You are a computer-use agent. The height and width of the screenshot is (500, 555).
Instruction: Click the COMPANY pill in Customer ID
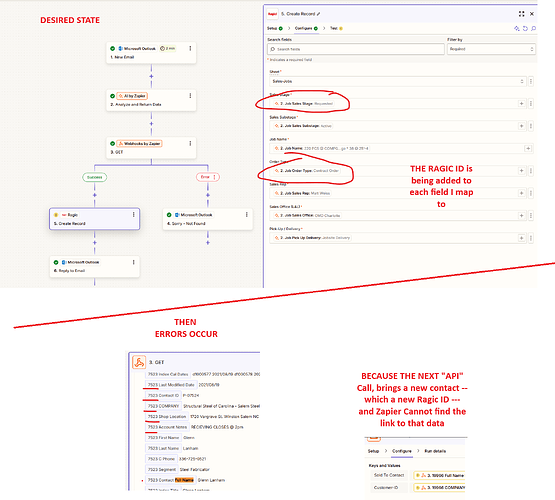[439, 488]
